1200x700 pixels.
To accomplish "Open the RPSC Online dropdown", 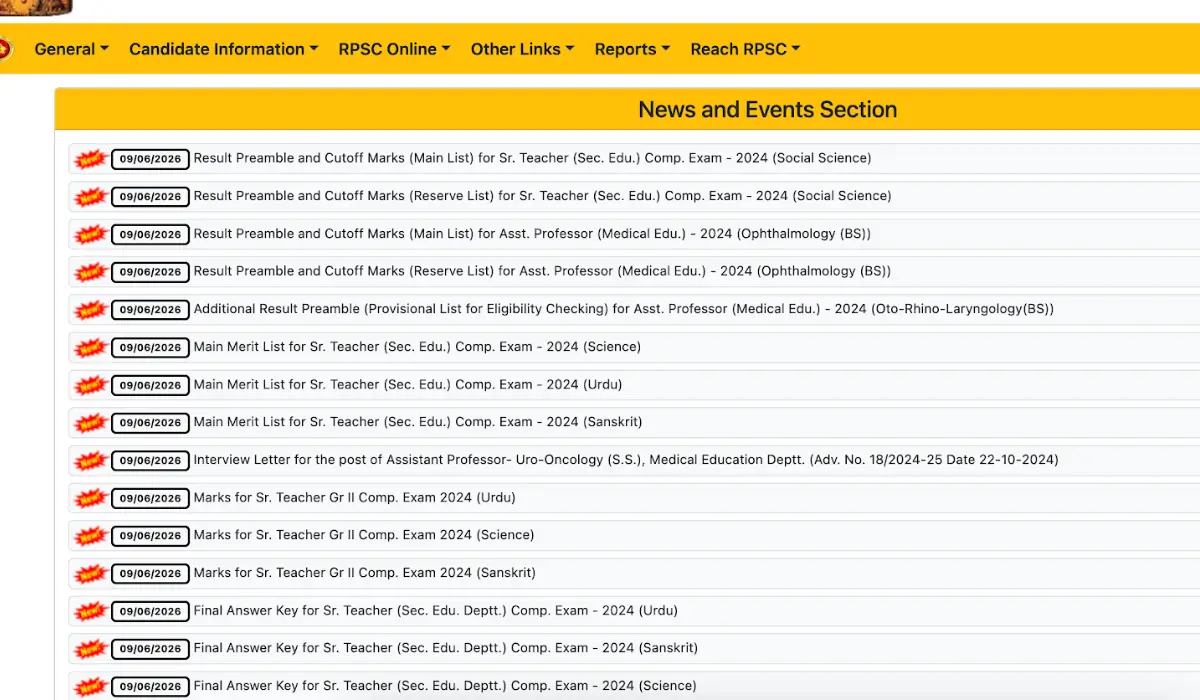I will click(x=394, y=49).
